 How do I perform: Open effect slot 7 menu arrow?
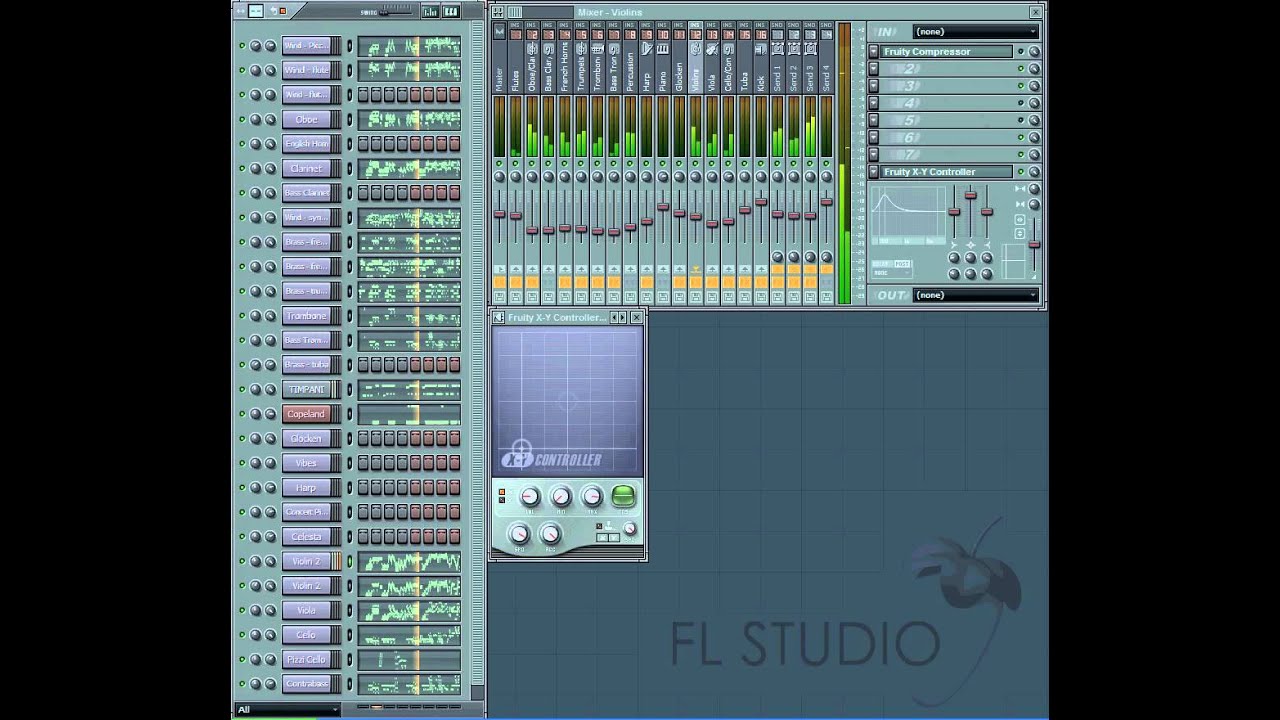[873, 154]
